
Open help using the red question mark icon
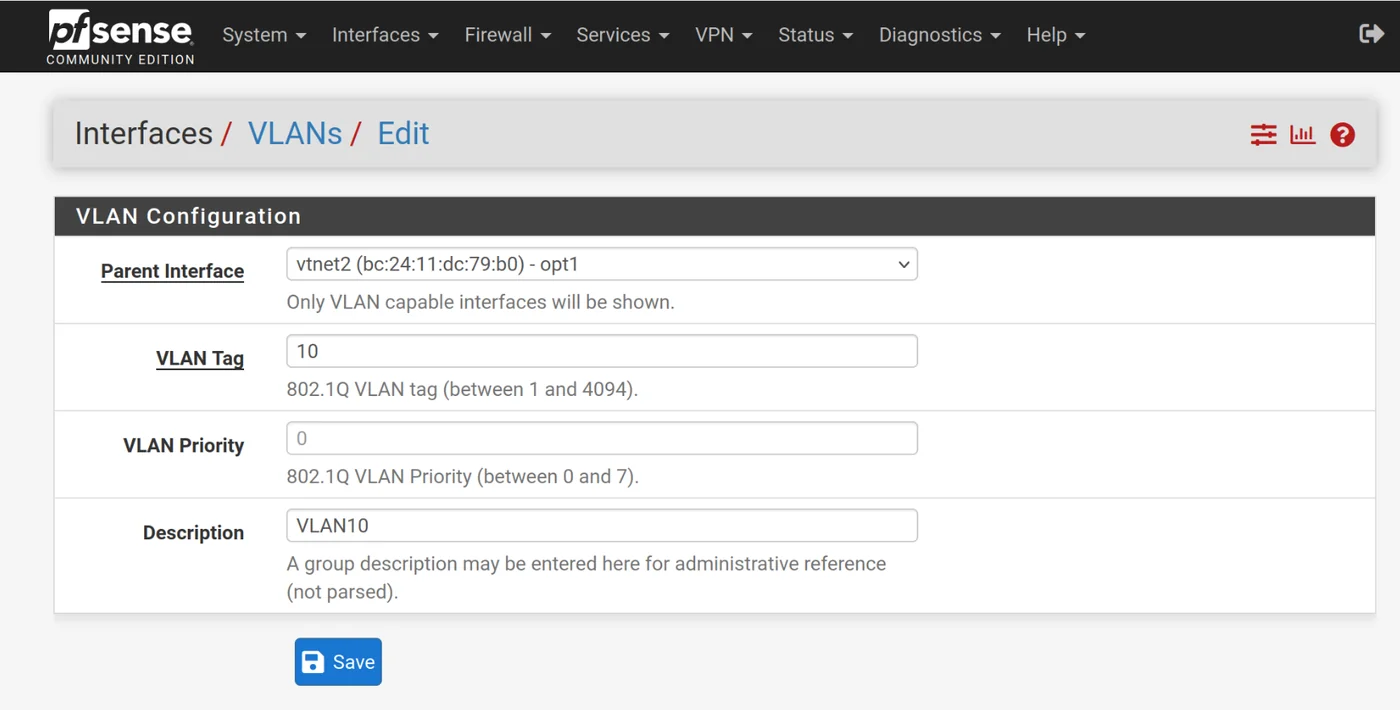(x=1342, y=134)
